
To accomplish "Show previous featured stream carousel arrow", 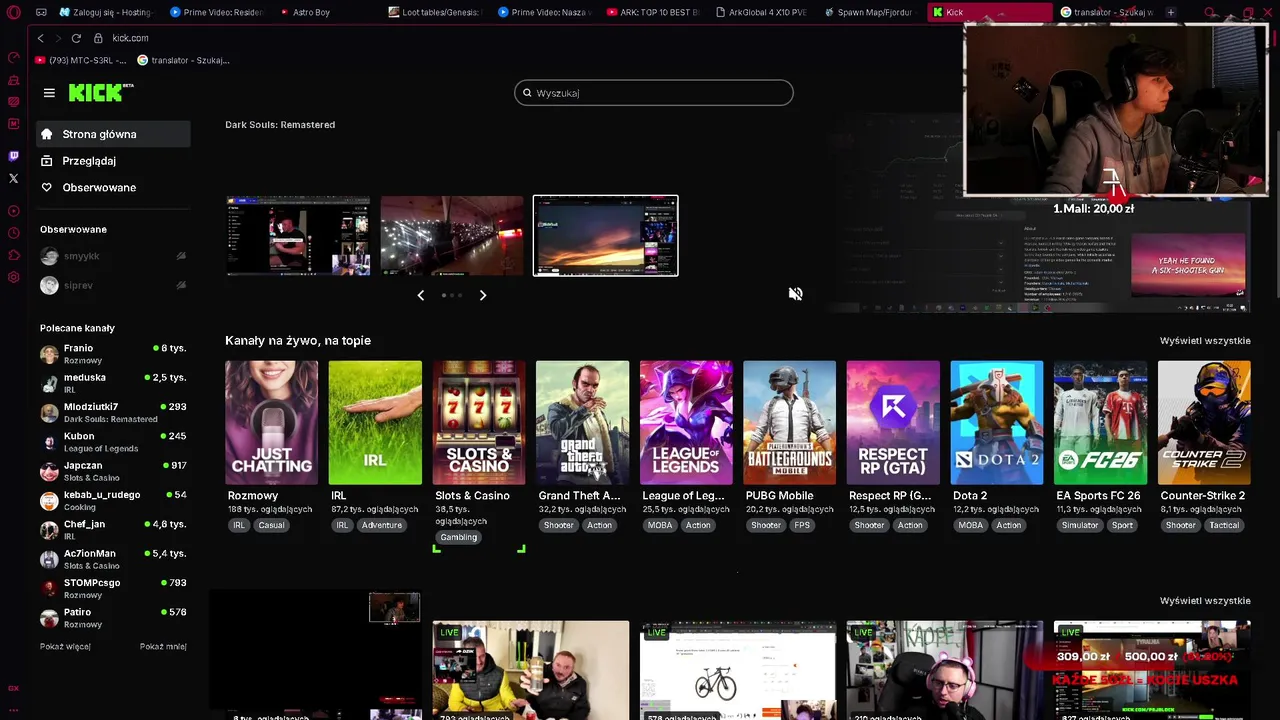I will (x=421, y=295).
